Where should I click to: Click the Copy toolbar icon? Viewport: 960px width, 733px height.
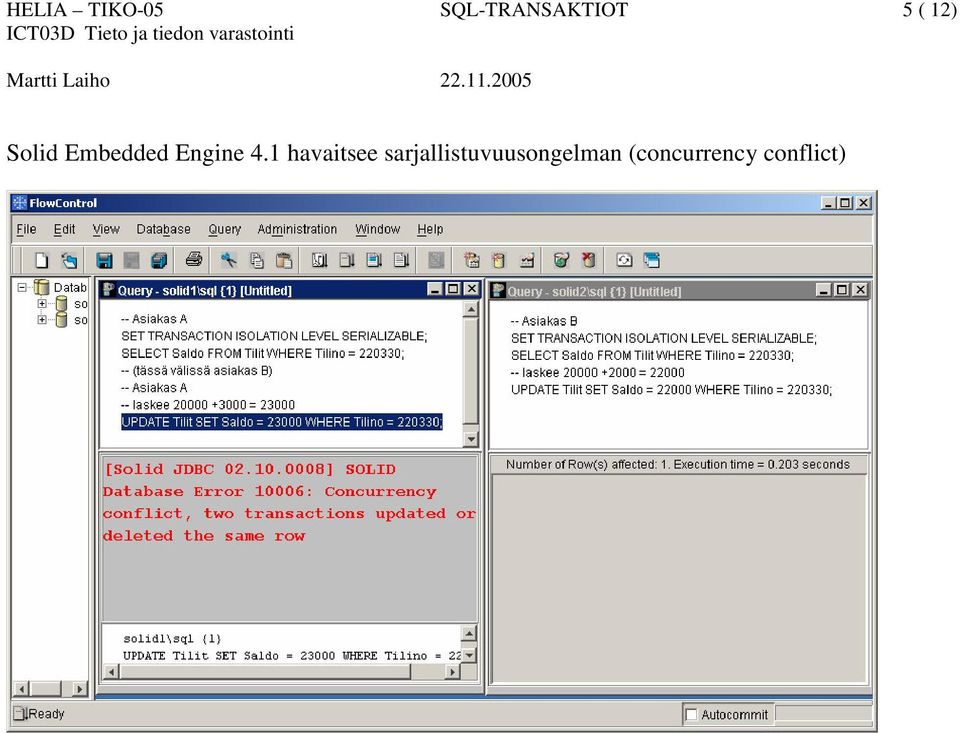(x=257, y=260)
